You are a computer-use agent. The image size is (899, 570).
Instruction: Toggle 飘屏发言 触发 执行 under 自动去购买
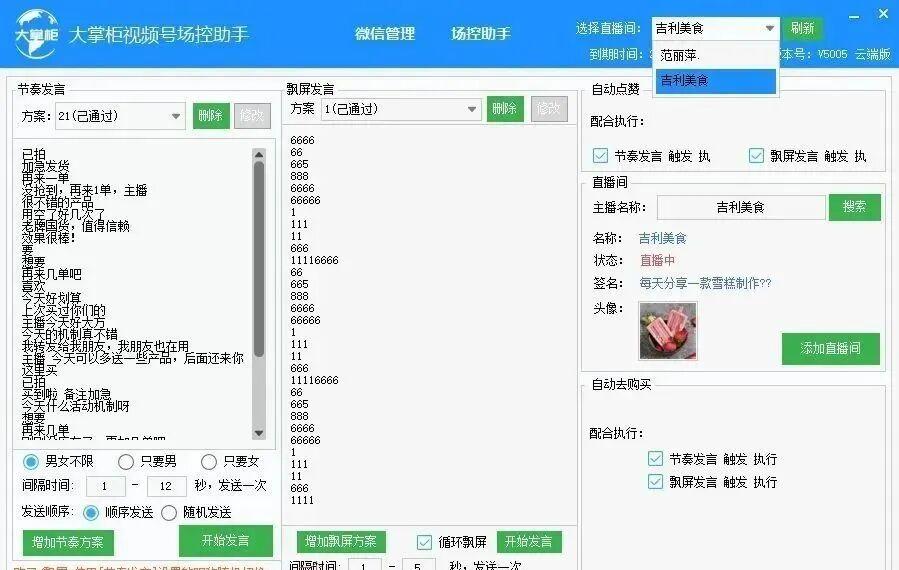tap(655, 482)
